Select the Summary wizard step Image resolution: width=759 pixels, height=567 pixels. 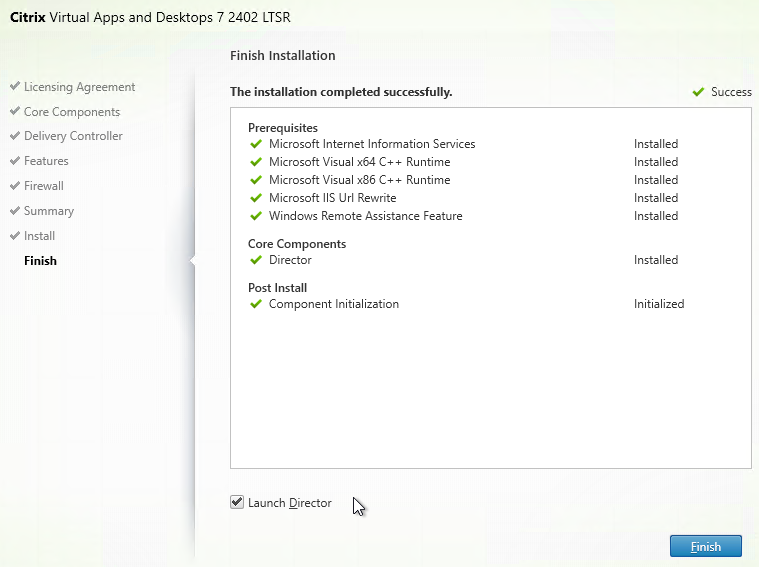click(x=49, y=211)
